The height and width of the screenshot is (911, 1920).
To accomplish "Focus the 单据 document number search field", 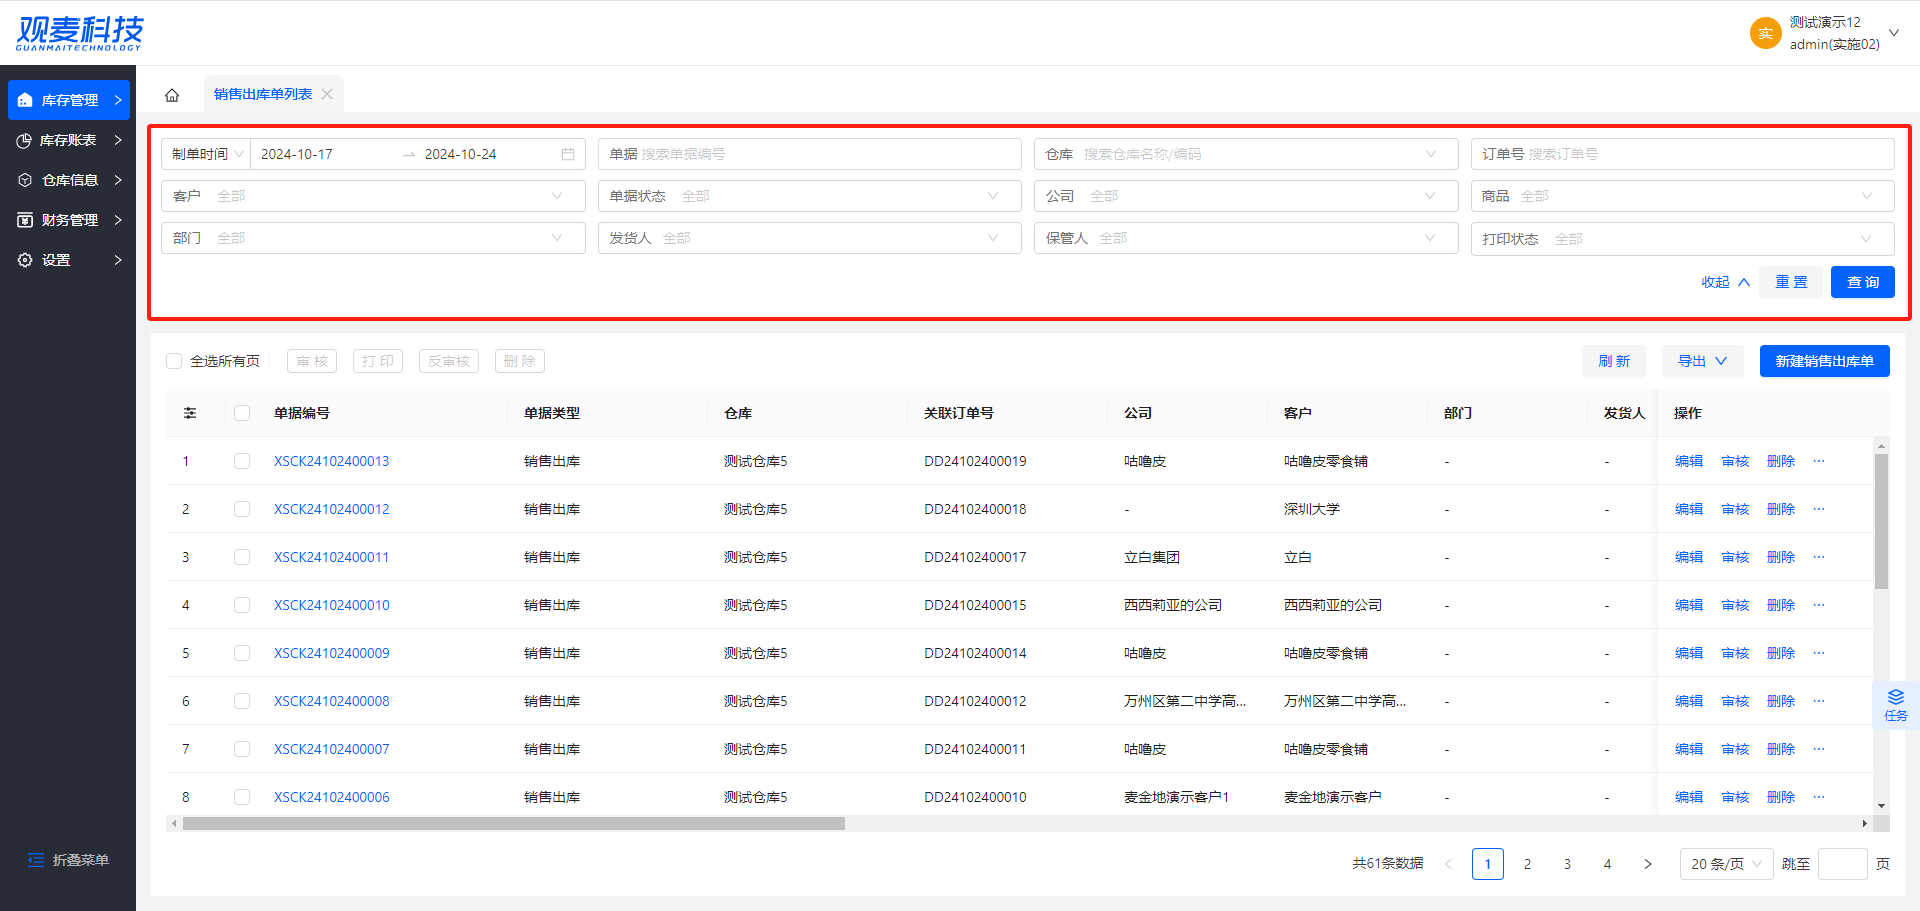I will tap(810, 154).
